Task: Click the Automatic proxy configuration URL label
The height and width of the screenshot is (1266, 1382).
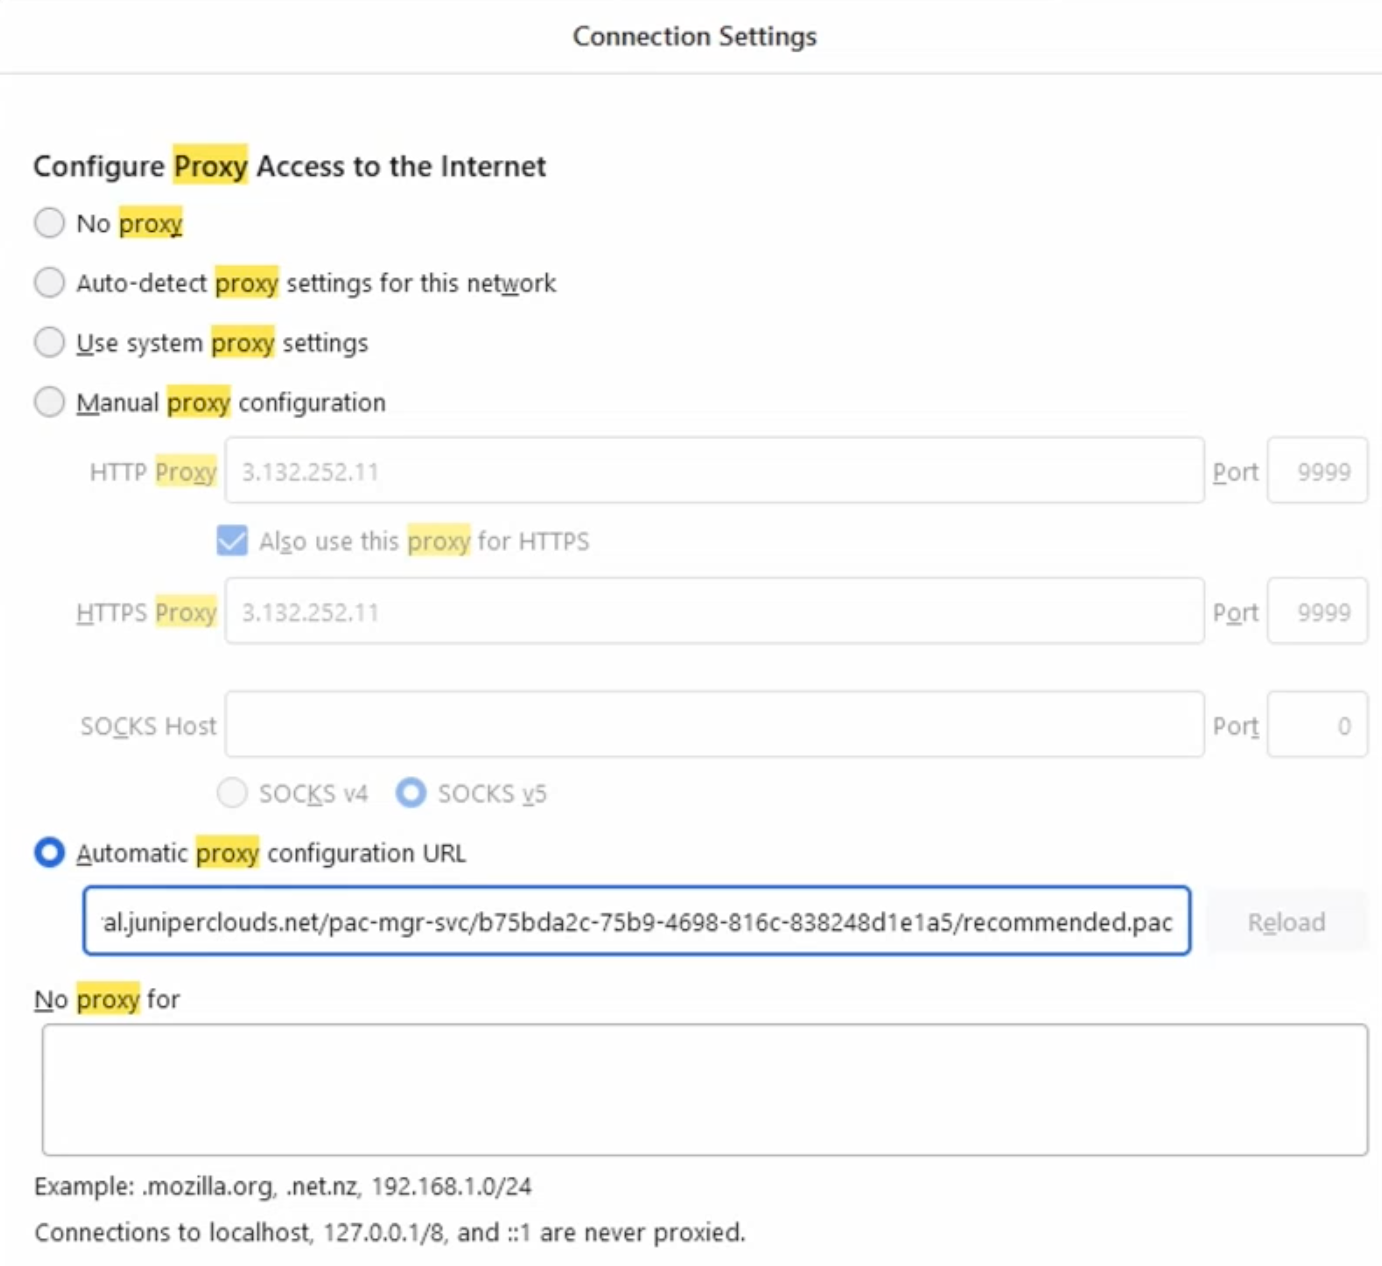Action: [271, 853]
